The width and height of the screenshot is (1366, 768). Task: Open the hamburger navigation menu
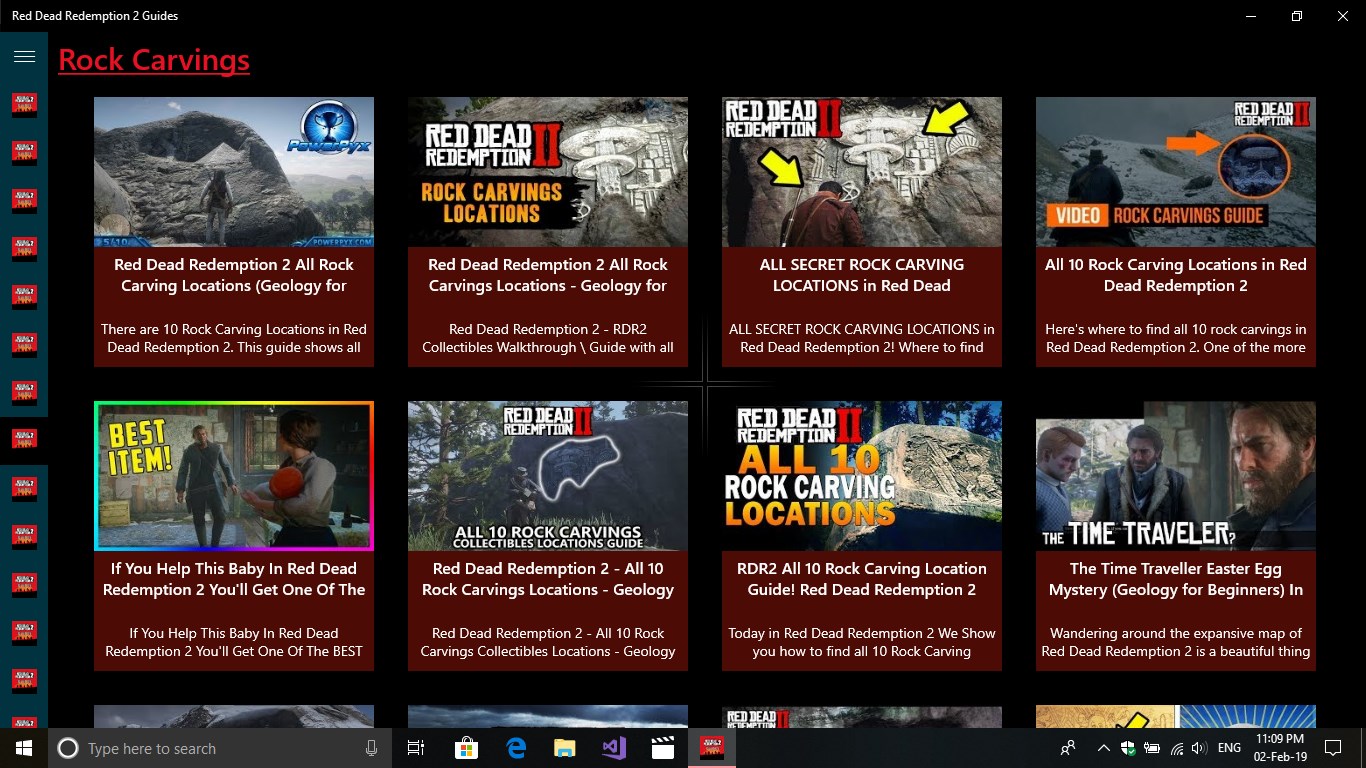click(x=24, y=56)
